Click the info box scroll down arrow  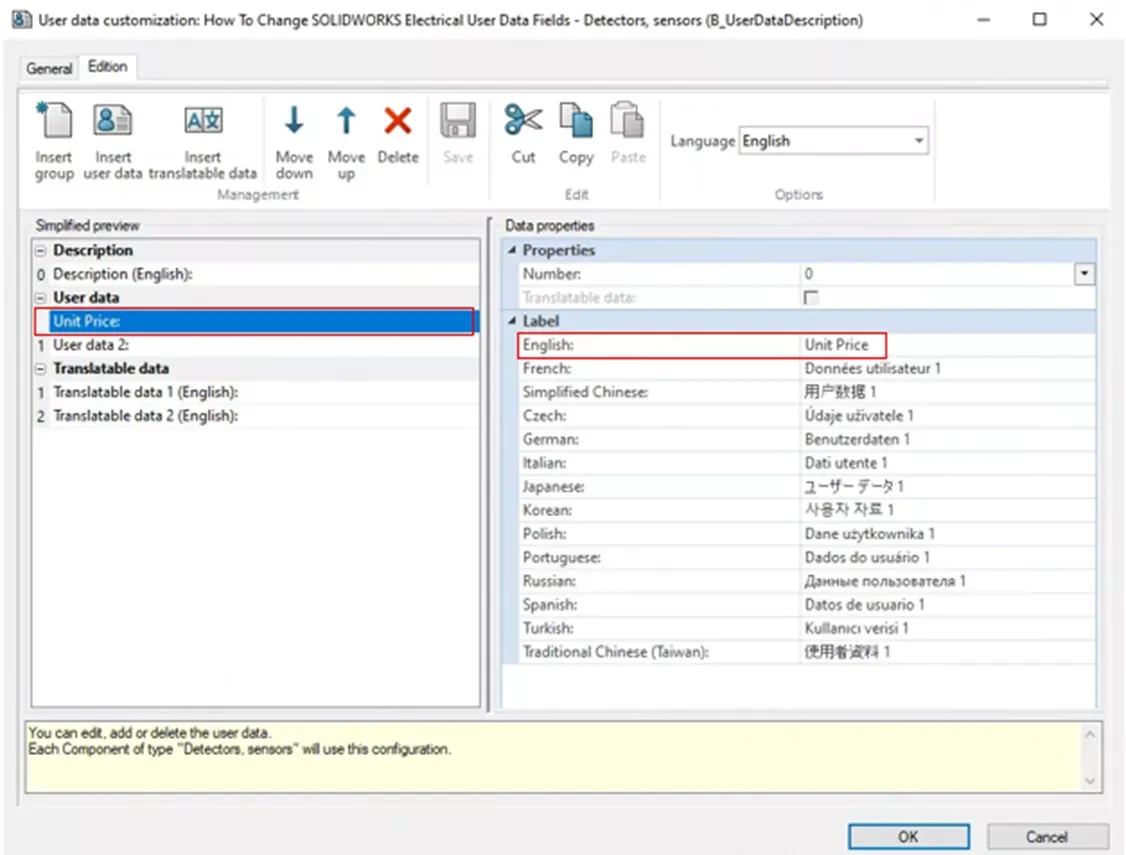pyautogui.click(x=1089, y=781)
